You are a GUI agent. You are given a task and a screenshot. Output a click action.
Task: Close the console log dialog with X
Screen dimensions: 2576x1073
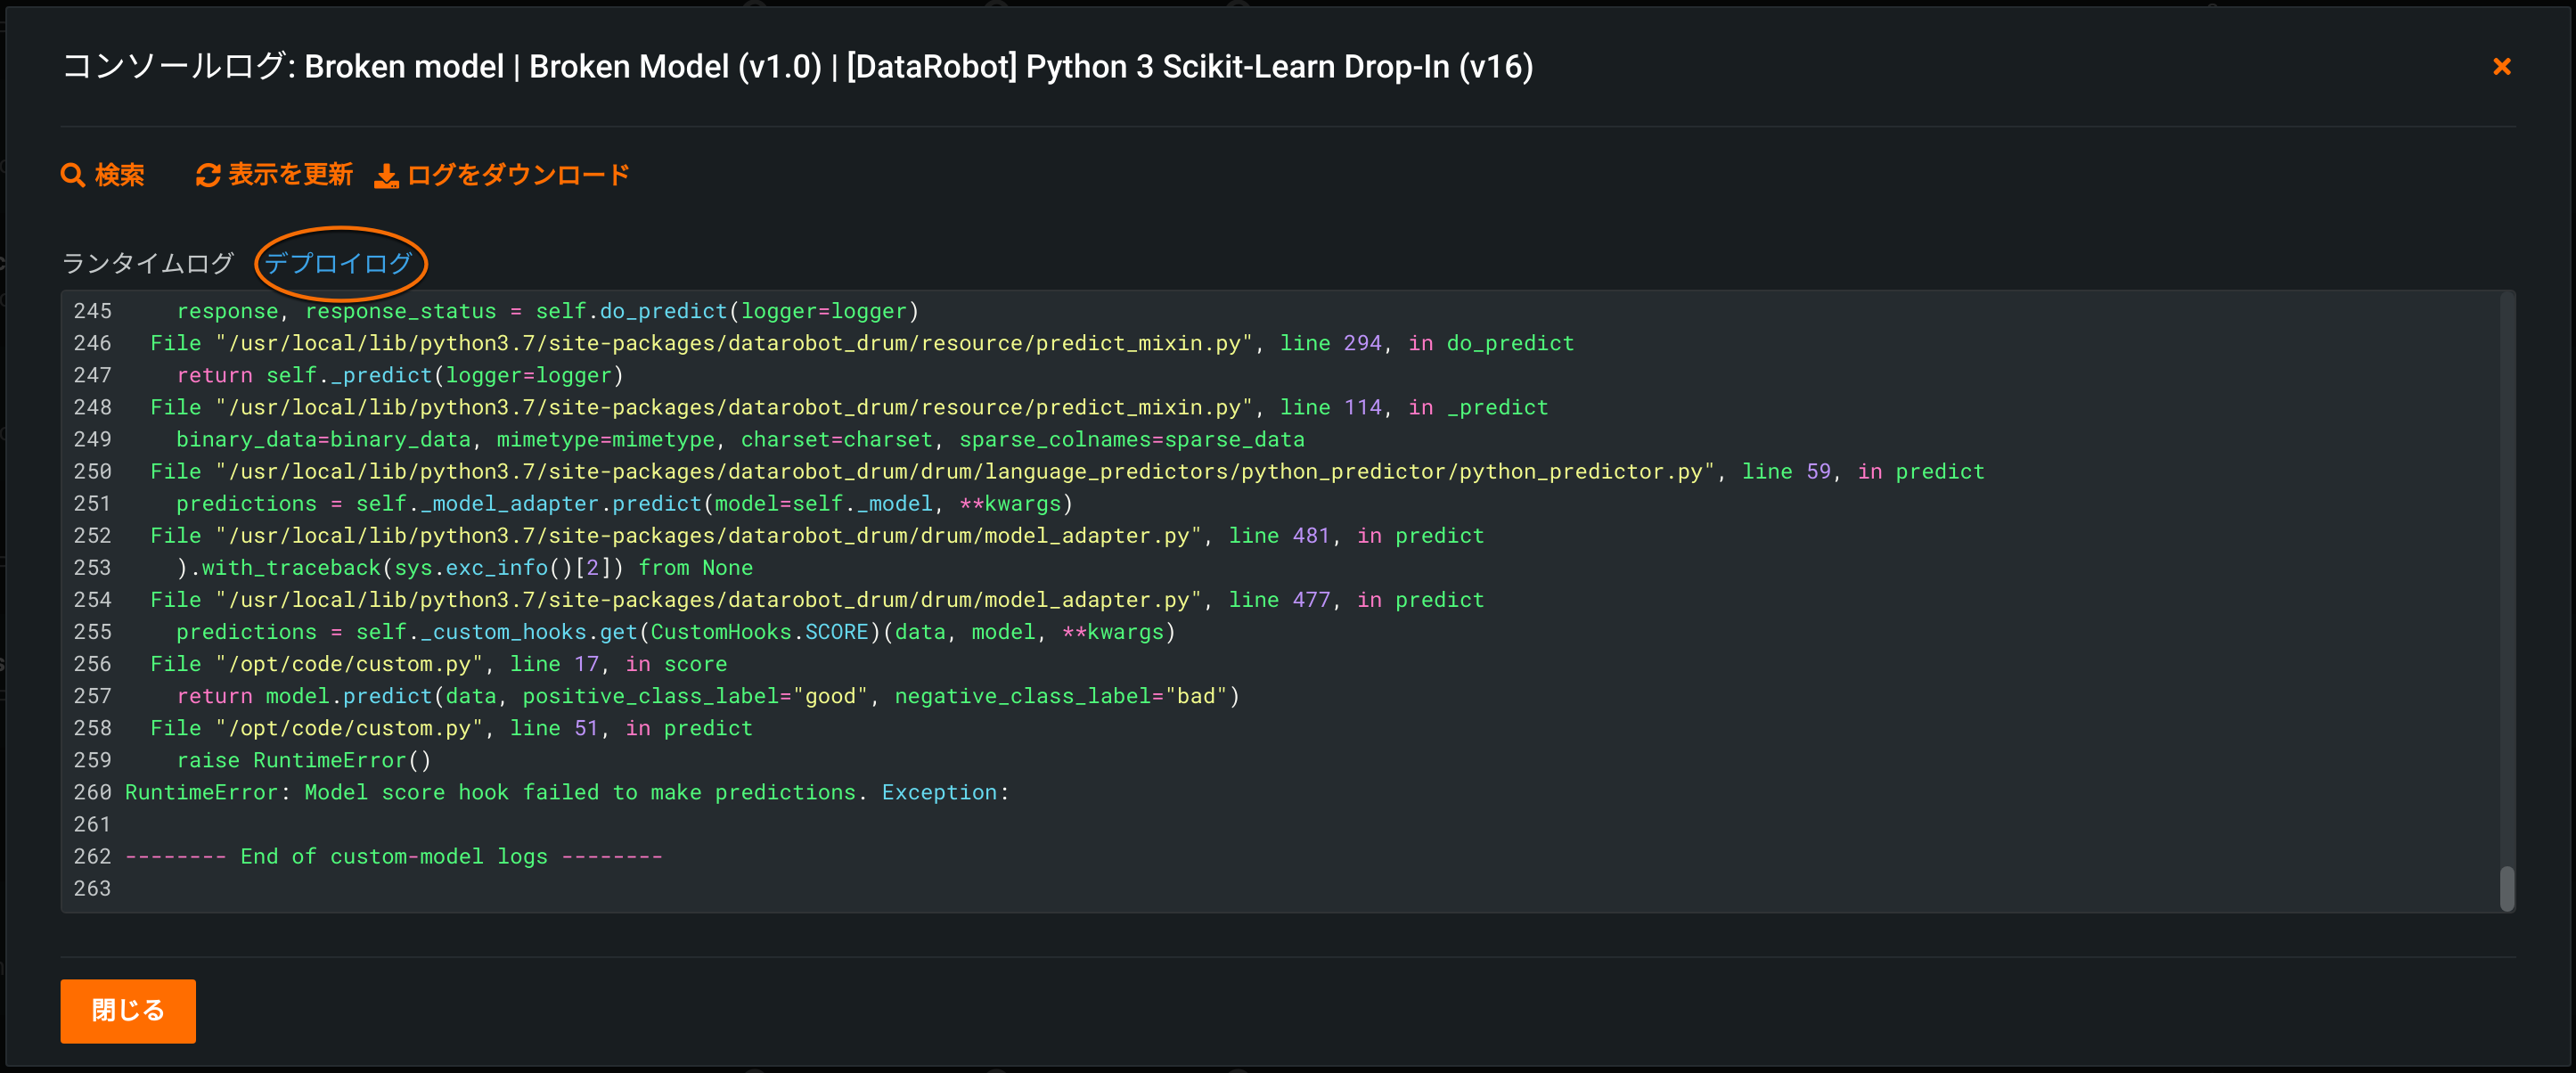pos(2501,67)
